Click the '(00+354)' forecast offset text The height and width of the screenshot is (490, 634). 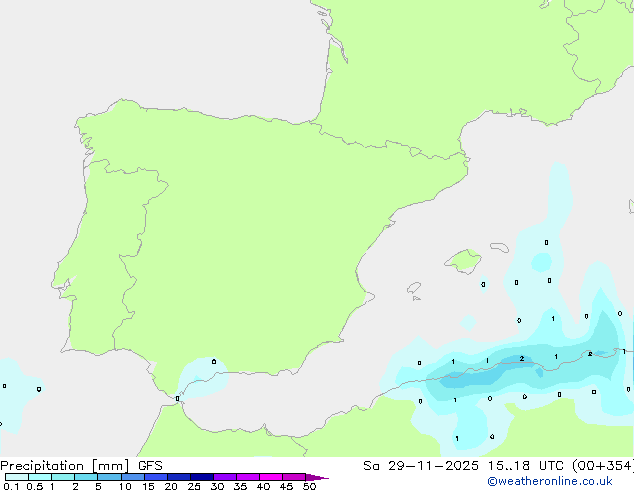(603, 466)
